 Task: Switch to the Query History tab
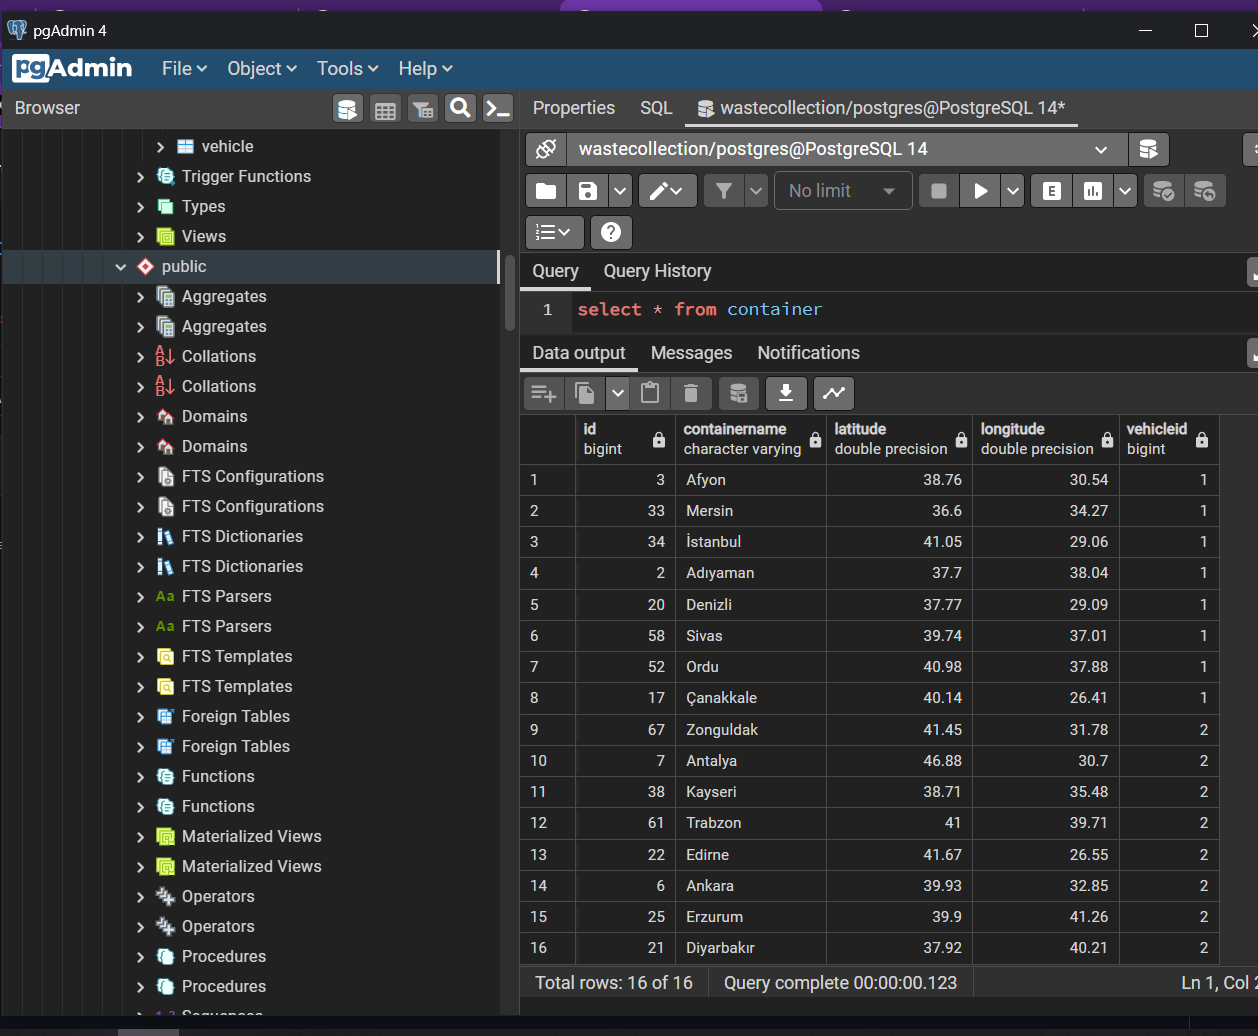[x=657, y=271]
